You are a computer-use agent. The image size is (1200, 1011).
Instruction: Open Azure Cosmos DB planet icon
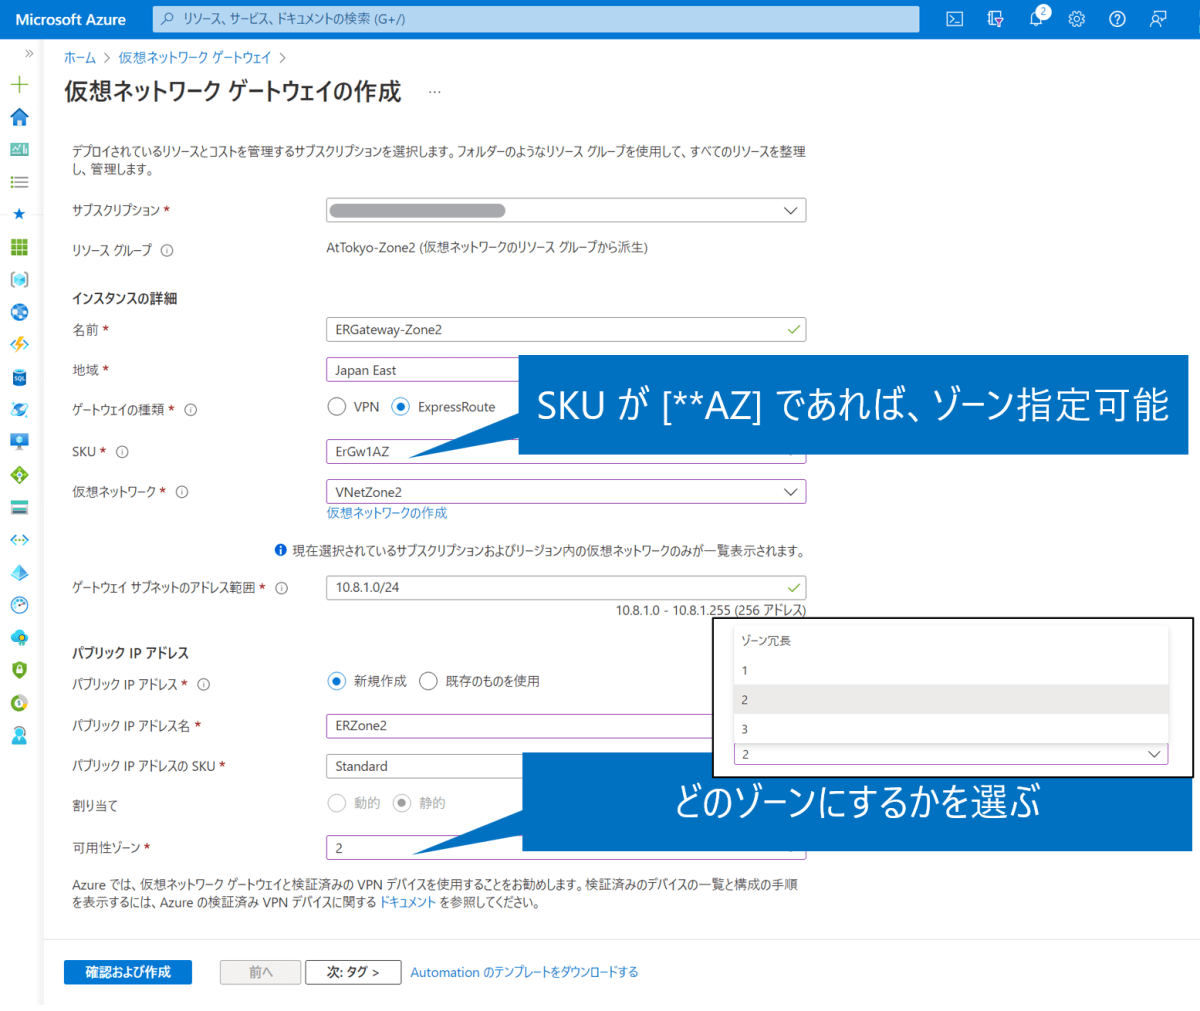pyautogui.click(x=19, y=410)
